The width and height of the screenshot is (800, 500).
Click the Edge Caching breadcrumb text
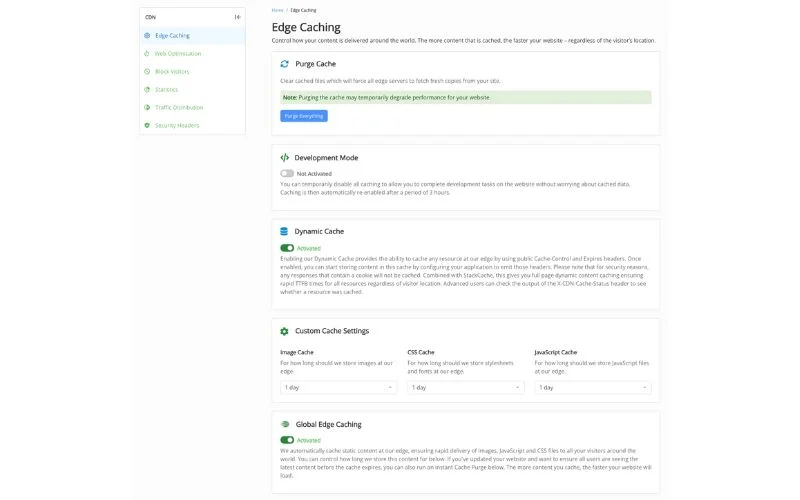tap(304, 10)
